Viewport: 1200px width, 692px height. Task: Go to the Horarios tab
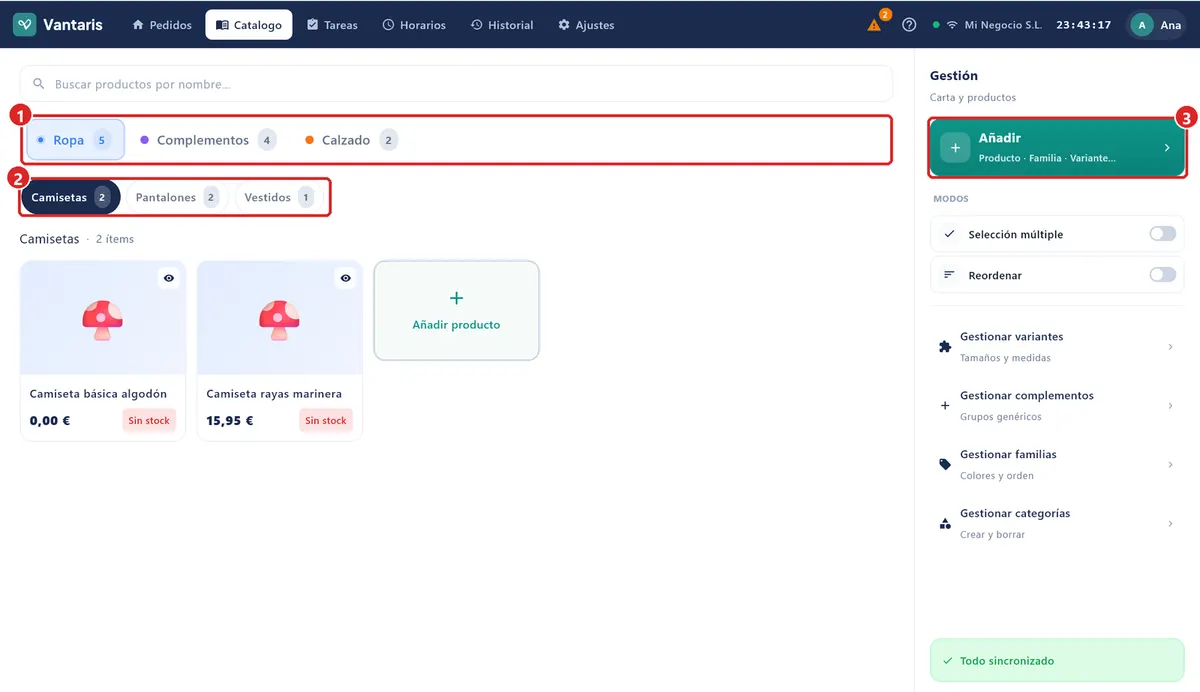[x=414, y=25]
